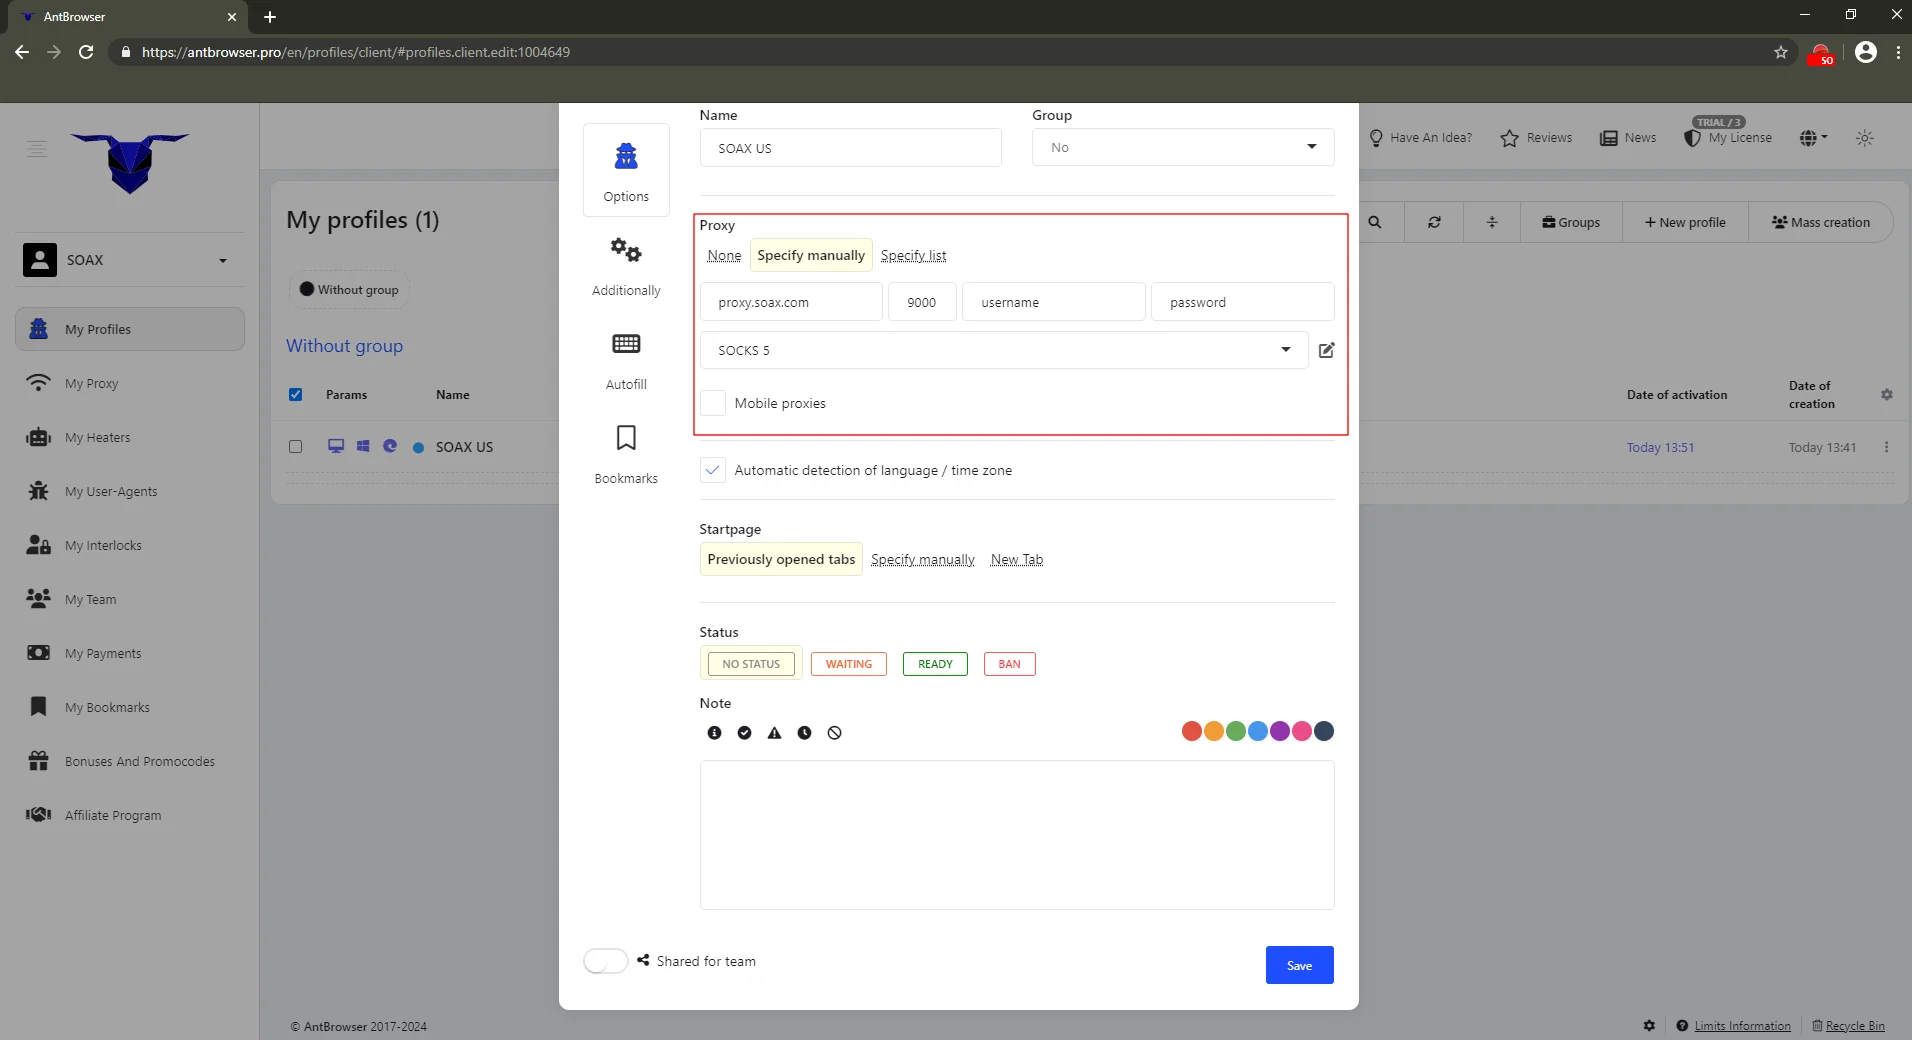1912x1040 pixels.
Task: Open the Group dropdown
Action: (1182, 147)
